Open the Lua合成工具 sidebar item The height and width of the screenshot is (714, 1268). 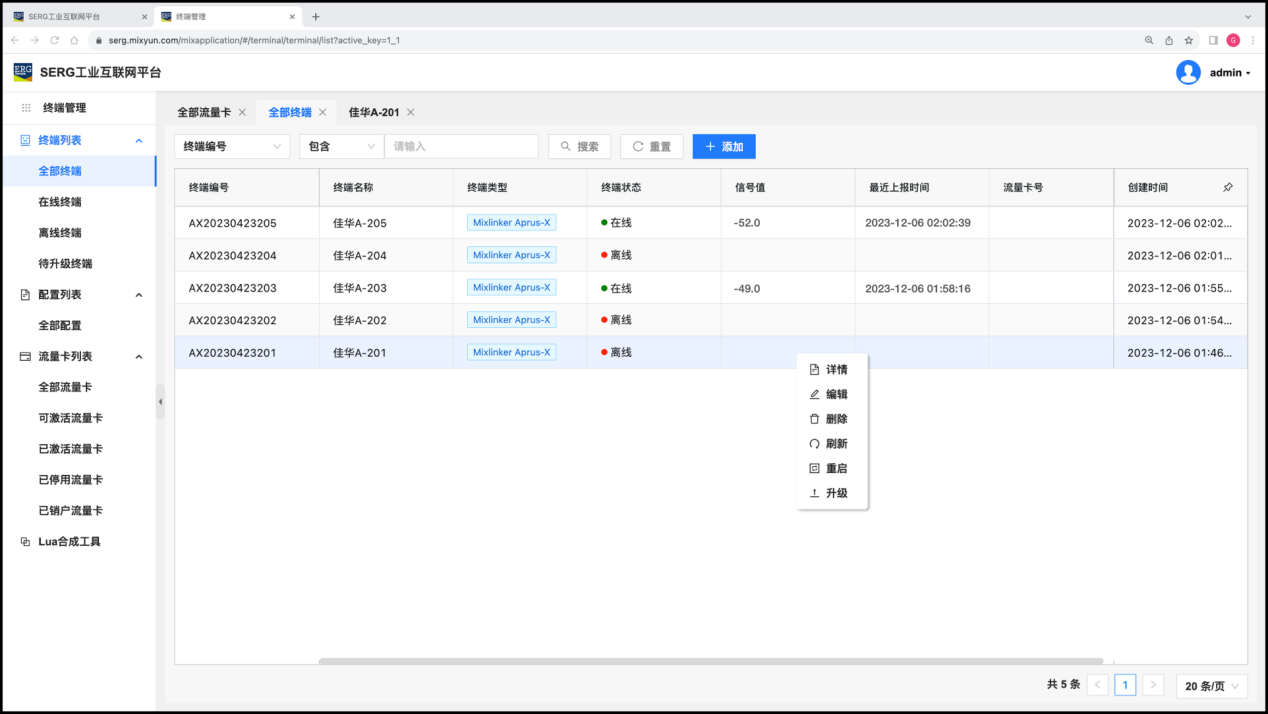69,542
